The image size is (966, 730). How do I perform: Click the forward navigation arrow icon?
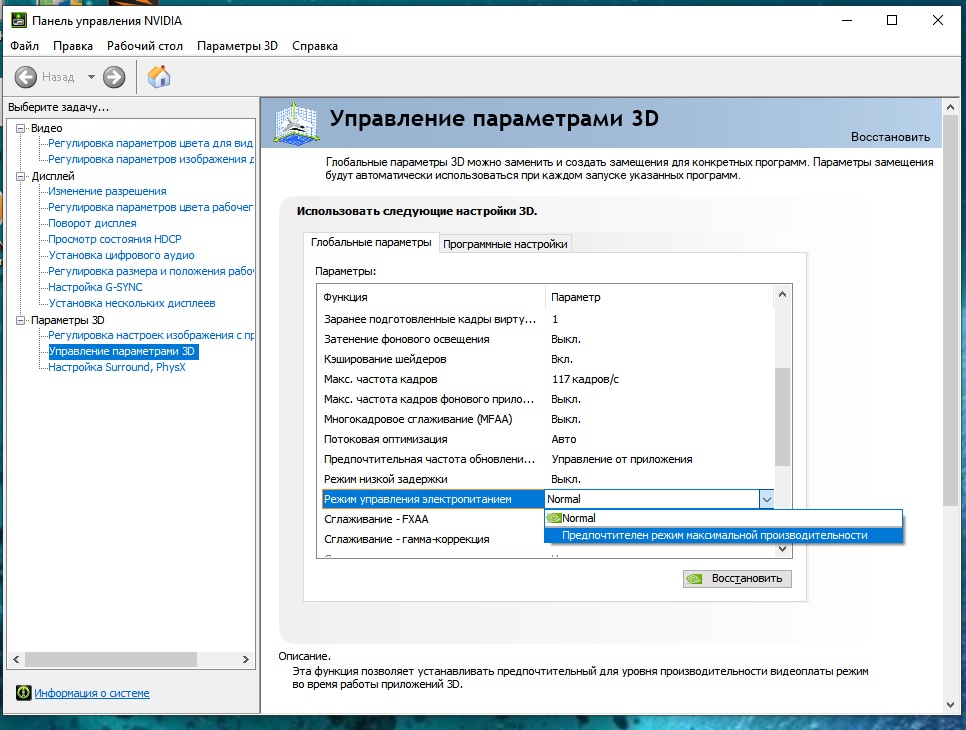[114, 77]
